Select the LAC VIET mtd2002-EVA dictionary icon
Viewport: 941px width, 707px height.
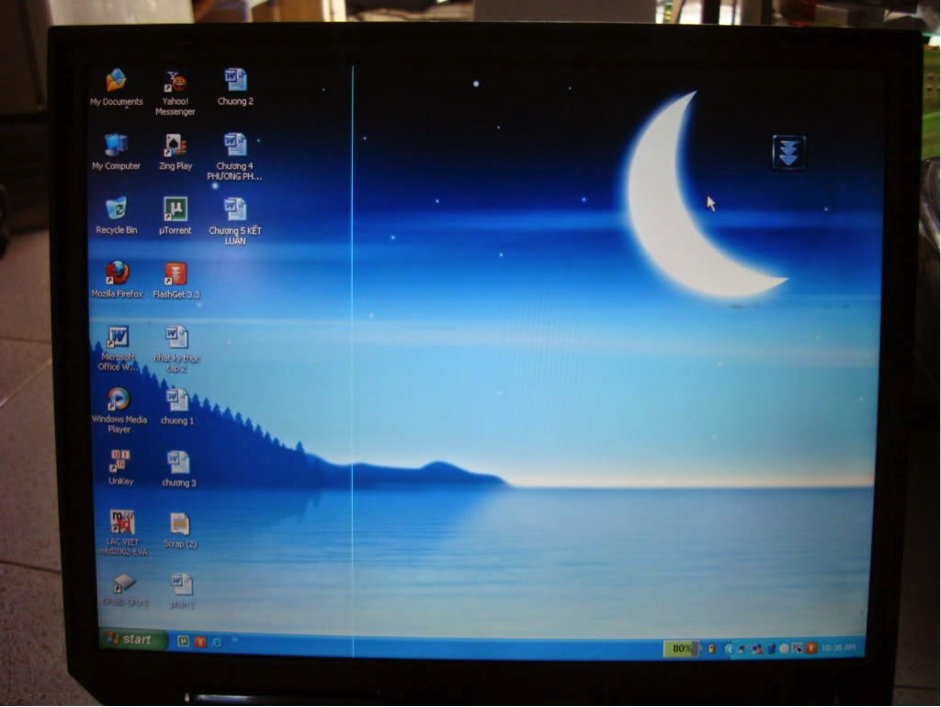pos(122,522)
